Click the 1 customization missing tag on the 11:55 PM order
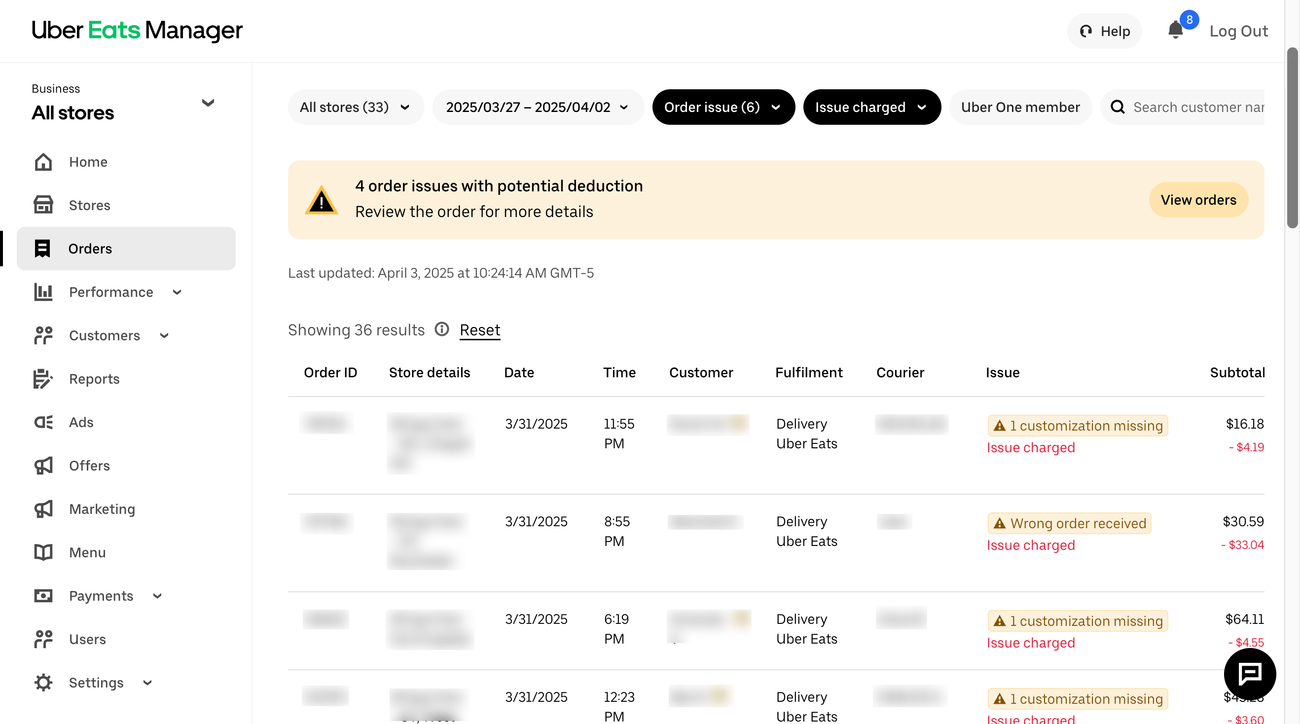This screenshot has height=724, width=1300. coord(1077,425)
